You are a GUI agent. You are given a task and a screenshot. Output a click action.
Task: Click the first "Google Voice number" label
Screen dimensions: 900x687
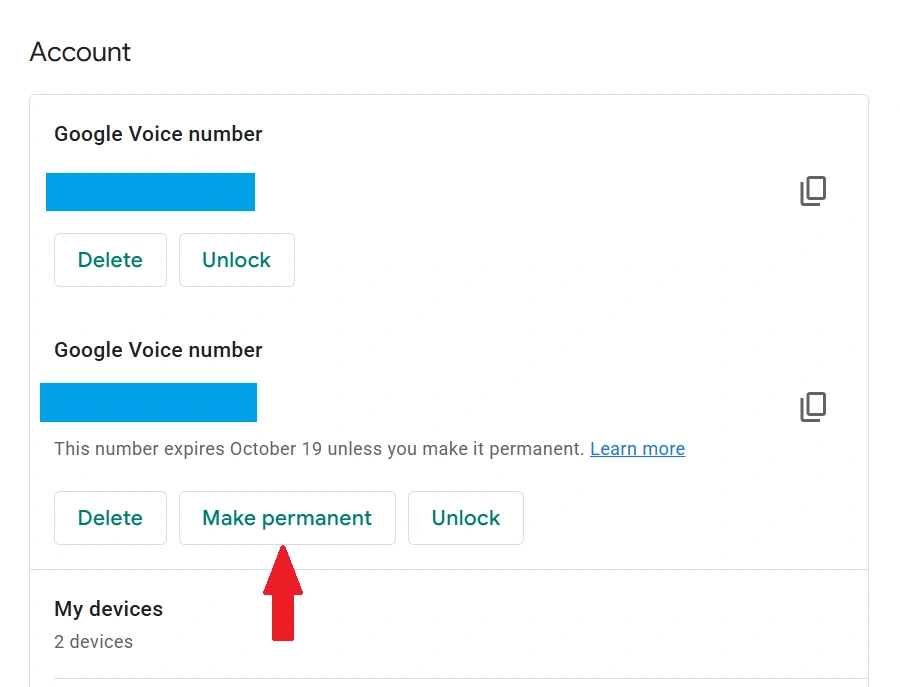click(x=158, y=134)
